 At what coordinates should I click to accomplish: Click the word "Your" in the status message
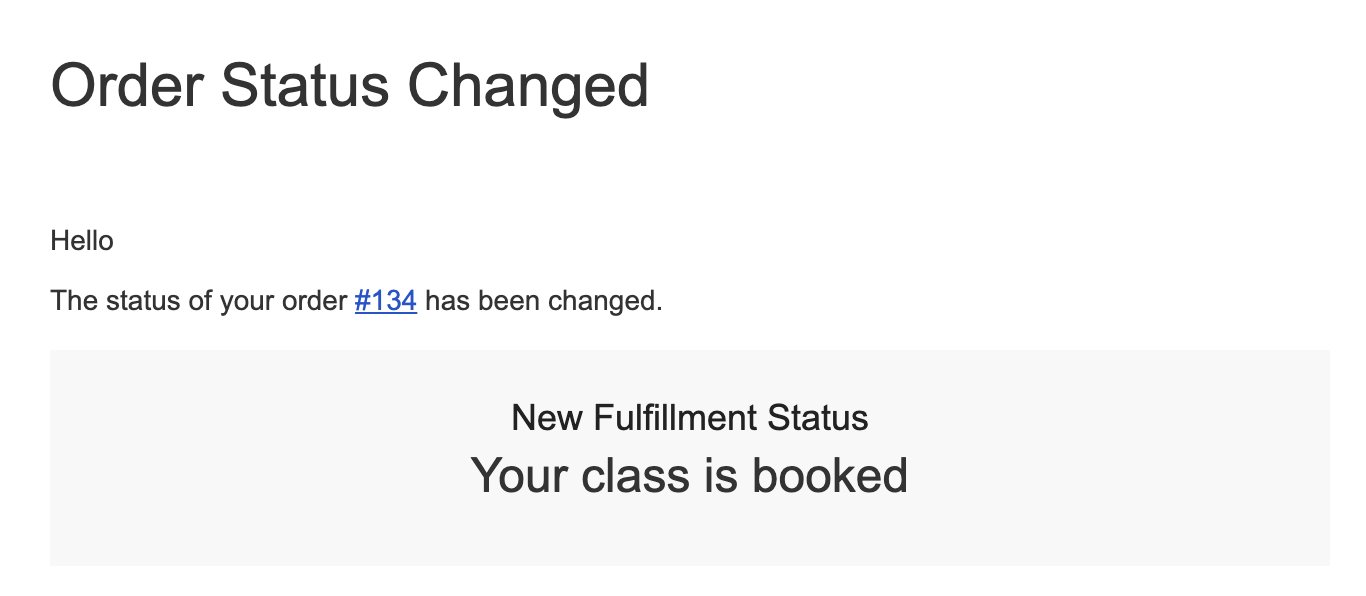point(518,475)
